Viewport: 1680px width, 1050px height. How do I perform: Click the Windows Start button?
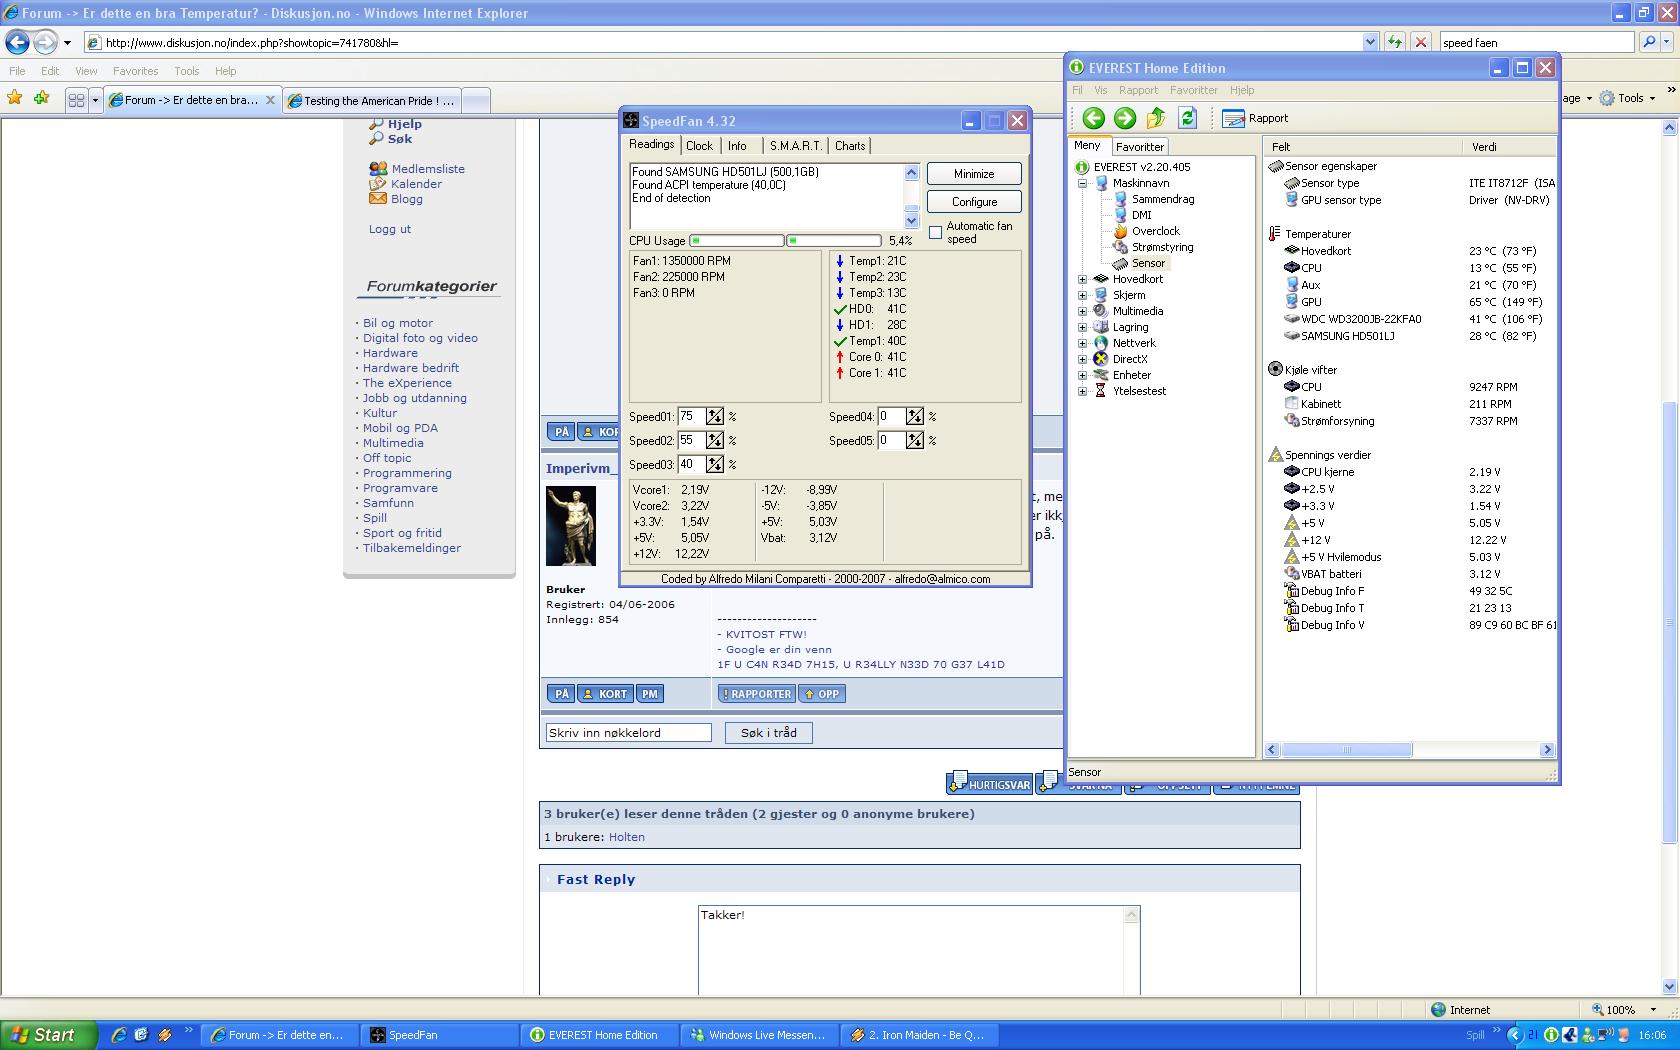[48, 1035]
